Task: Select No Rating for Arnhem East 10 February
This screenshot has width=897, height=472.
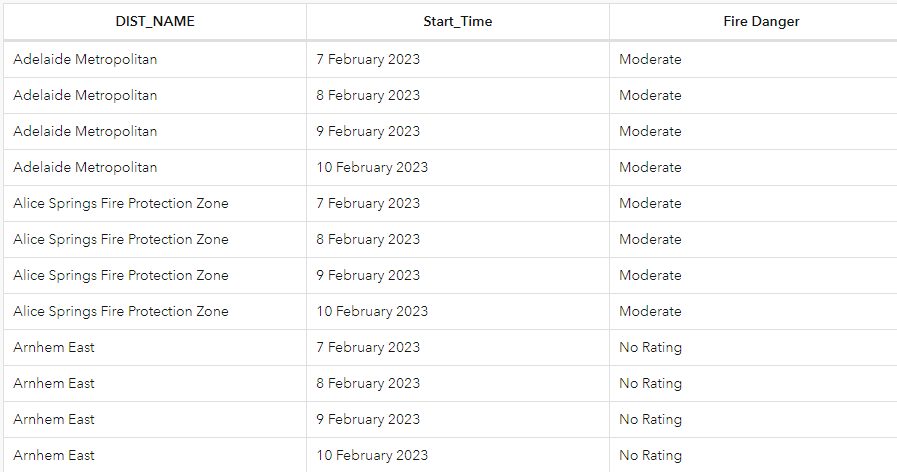Action: click(x=650, y=455)
